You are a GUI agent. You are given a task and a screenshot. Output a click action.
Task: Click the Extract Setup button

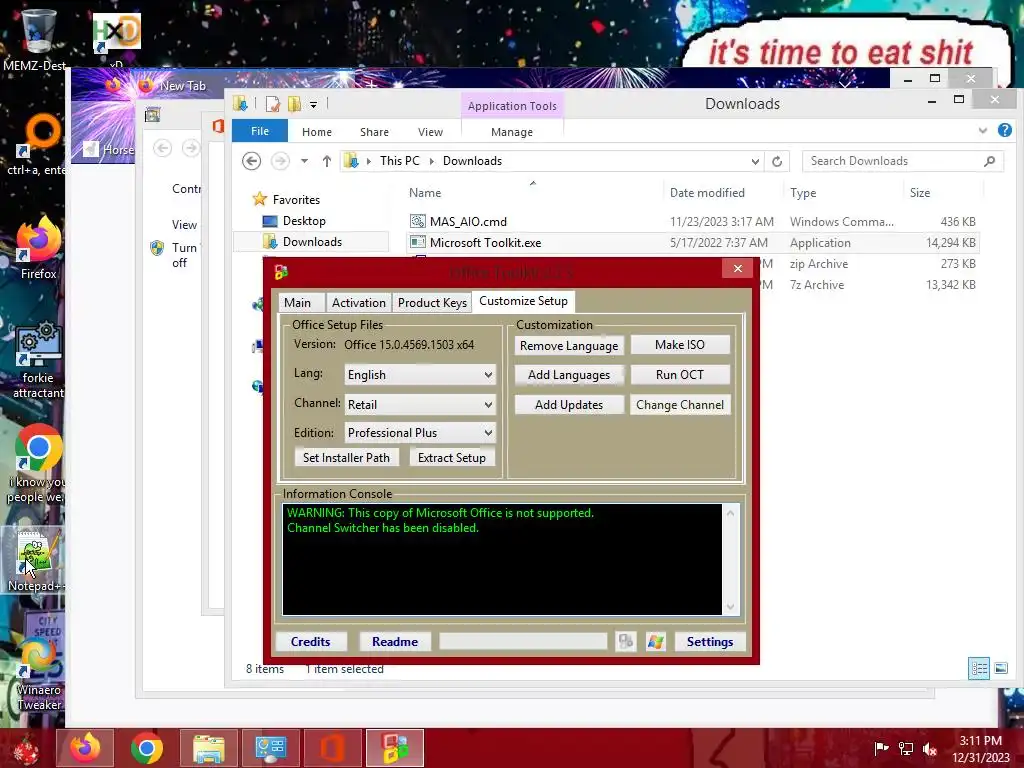[x=452, y=458]
